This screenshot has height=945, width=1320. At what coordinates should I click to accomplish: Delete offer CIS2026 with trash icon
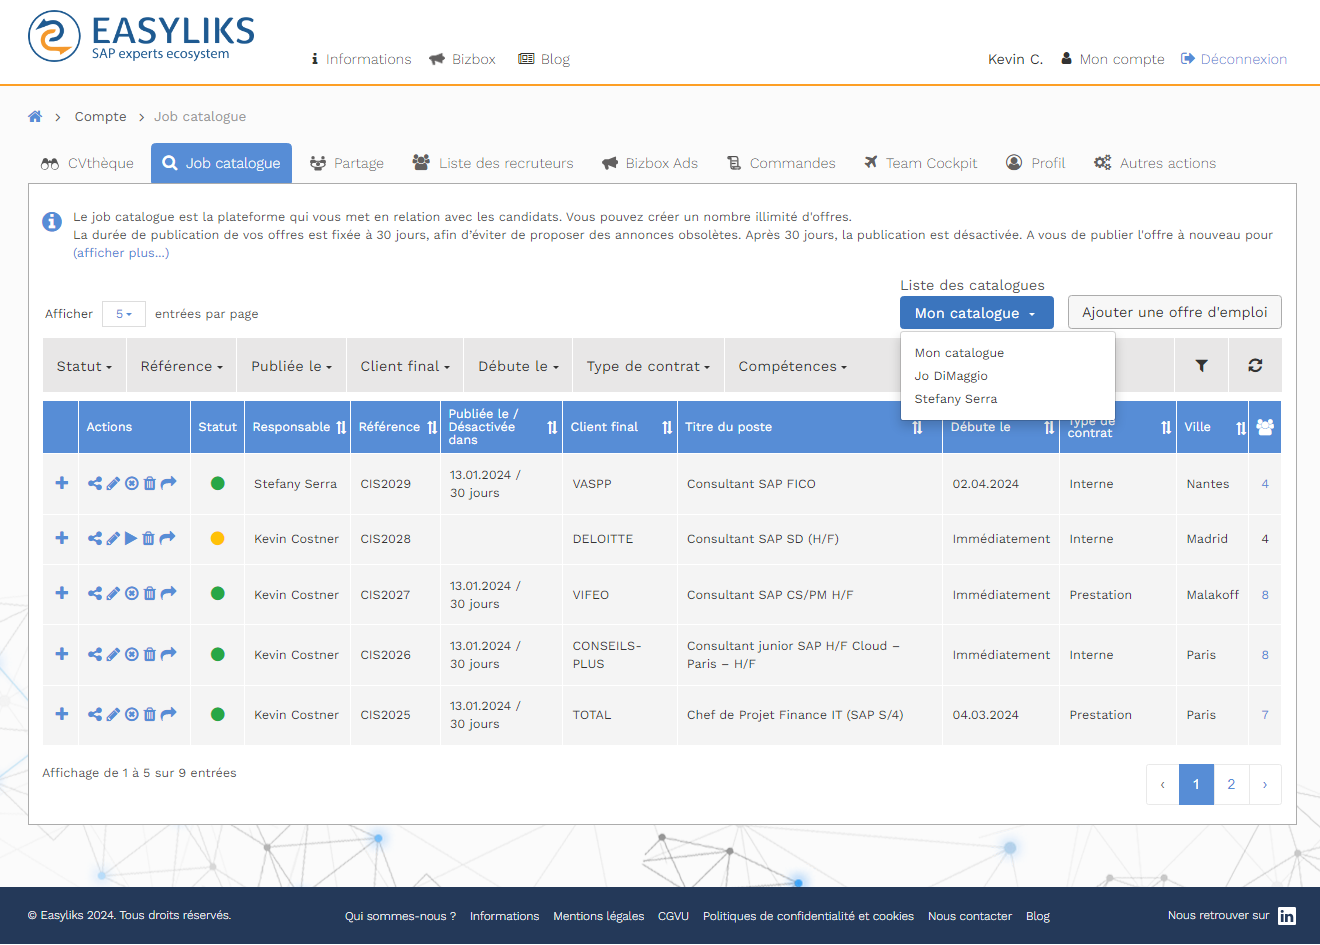(149, 654)
